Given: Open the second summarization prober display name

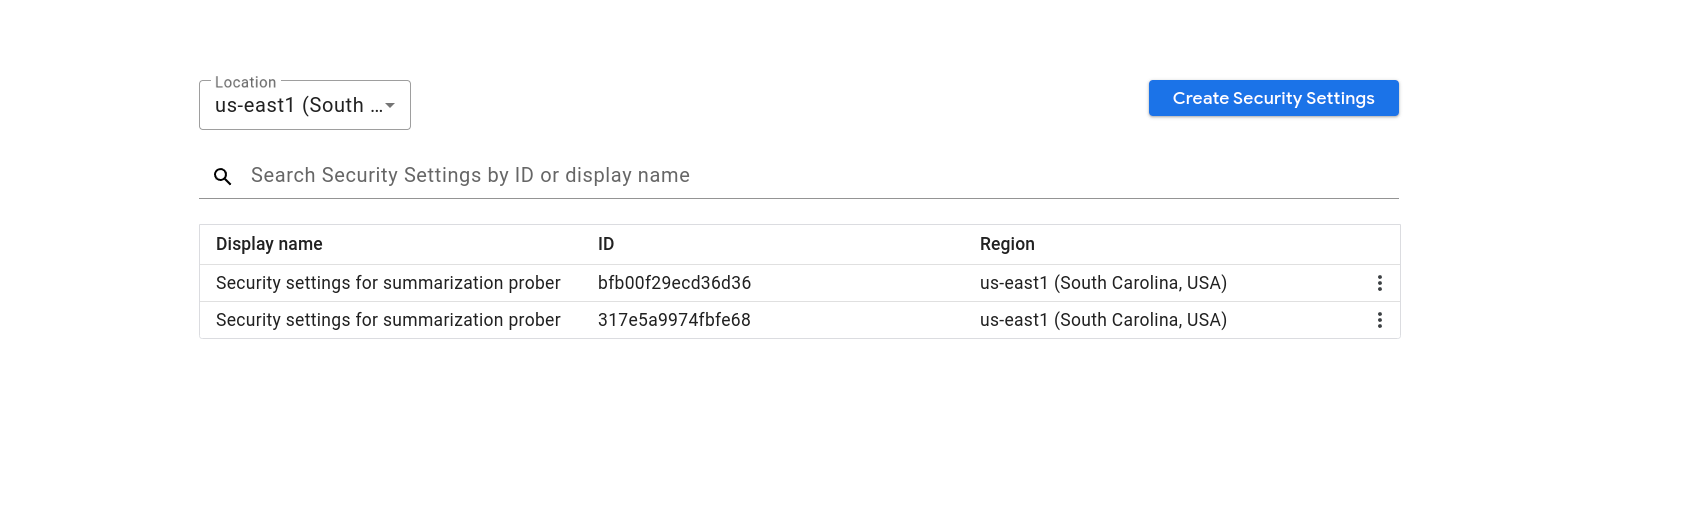Looking at the screenshot, I should pos(388,320).
